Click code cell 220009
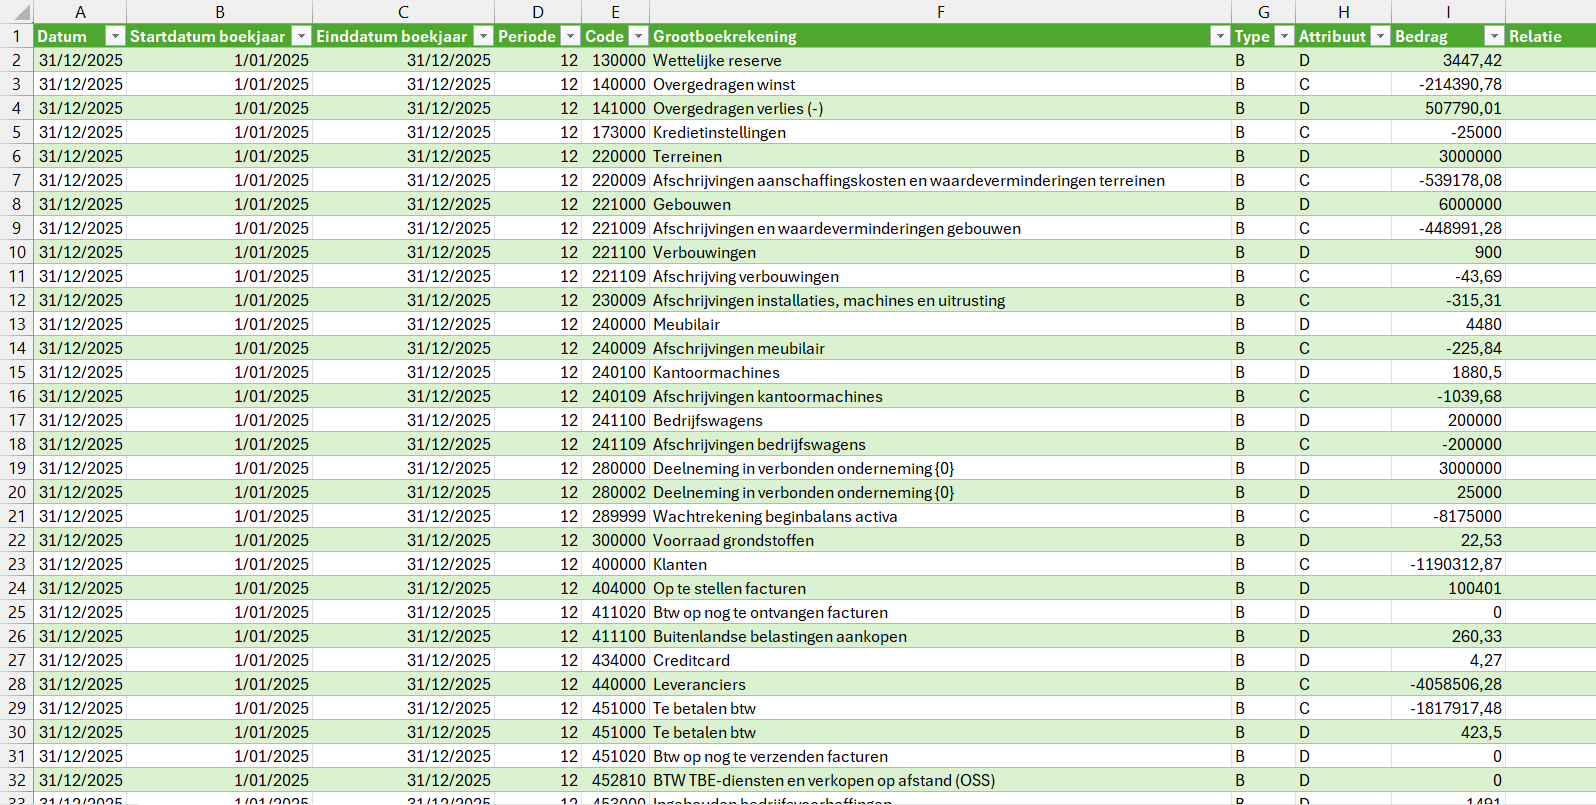This screenshot has height=805, width=1596. (x=615, y=180)
